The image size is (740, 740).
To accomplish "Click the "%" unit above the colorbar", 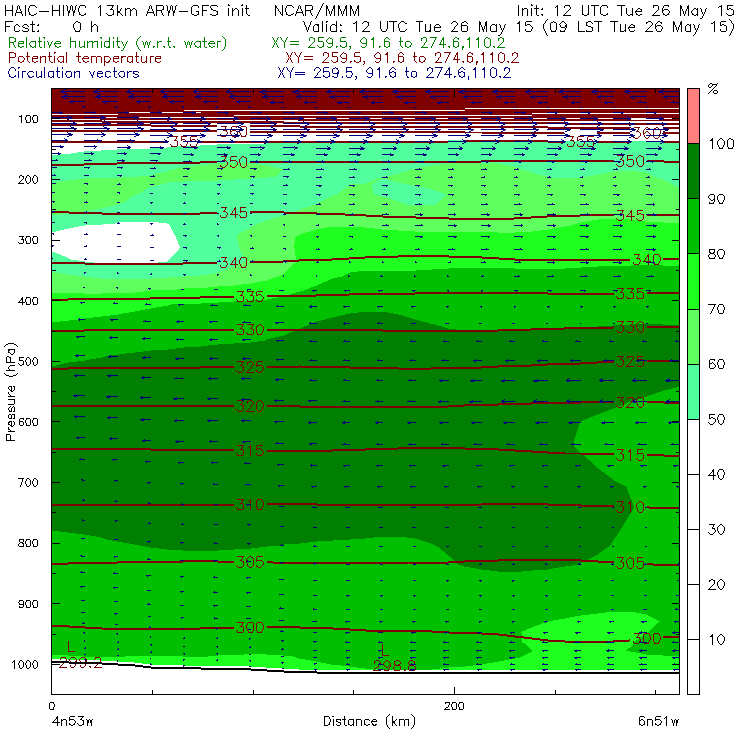I will pyautogui.click(x=713, y=88).
